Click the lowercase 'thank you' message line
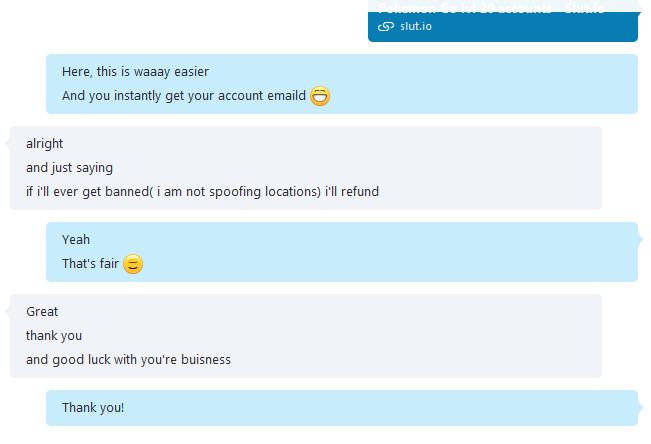Viewport: 651px width, 444px height. click(x=54, y=336)
